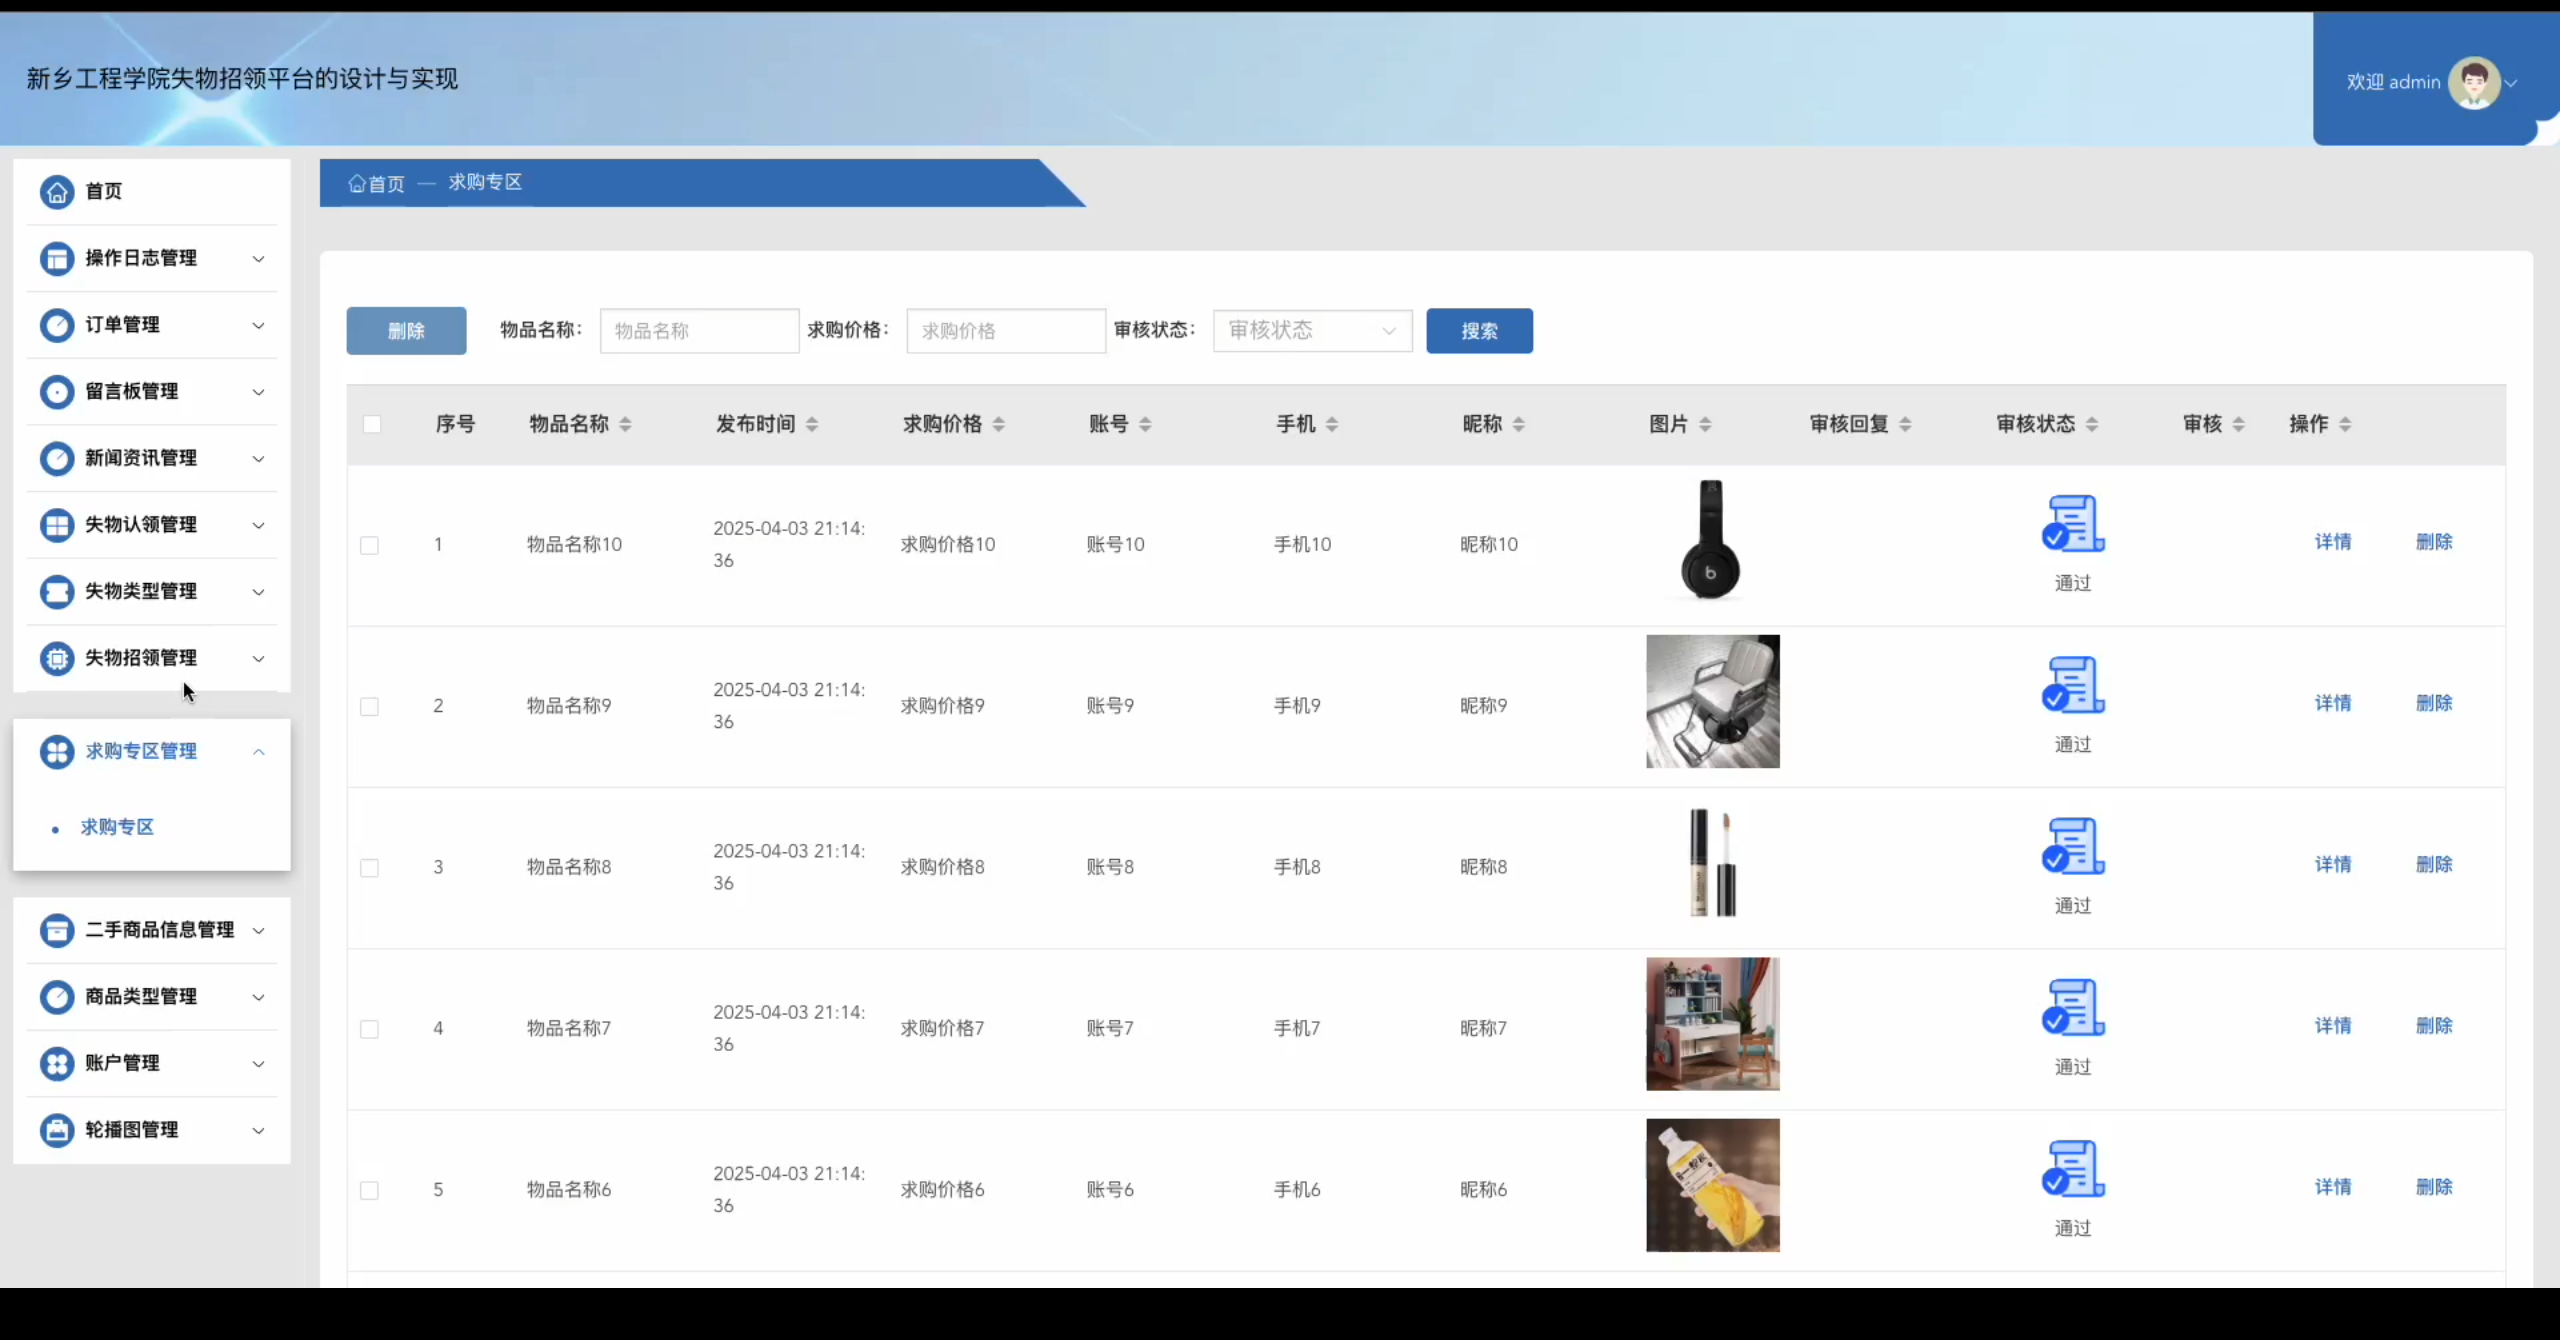Screen dimensions: 2560x1340
Task: Click the home icon in sidebar
Action: (x=57, y=191)
